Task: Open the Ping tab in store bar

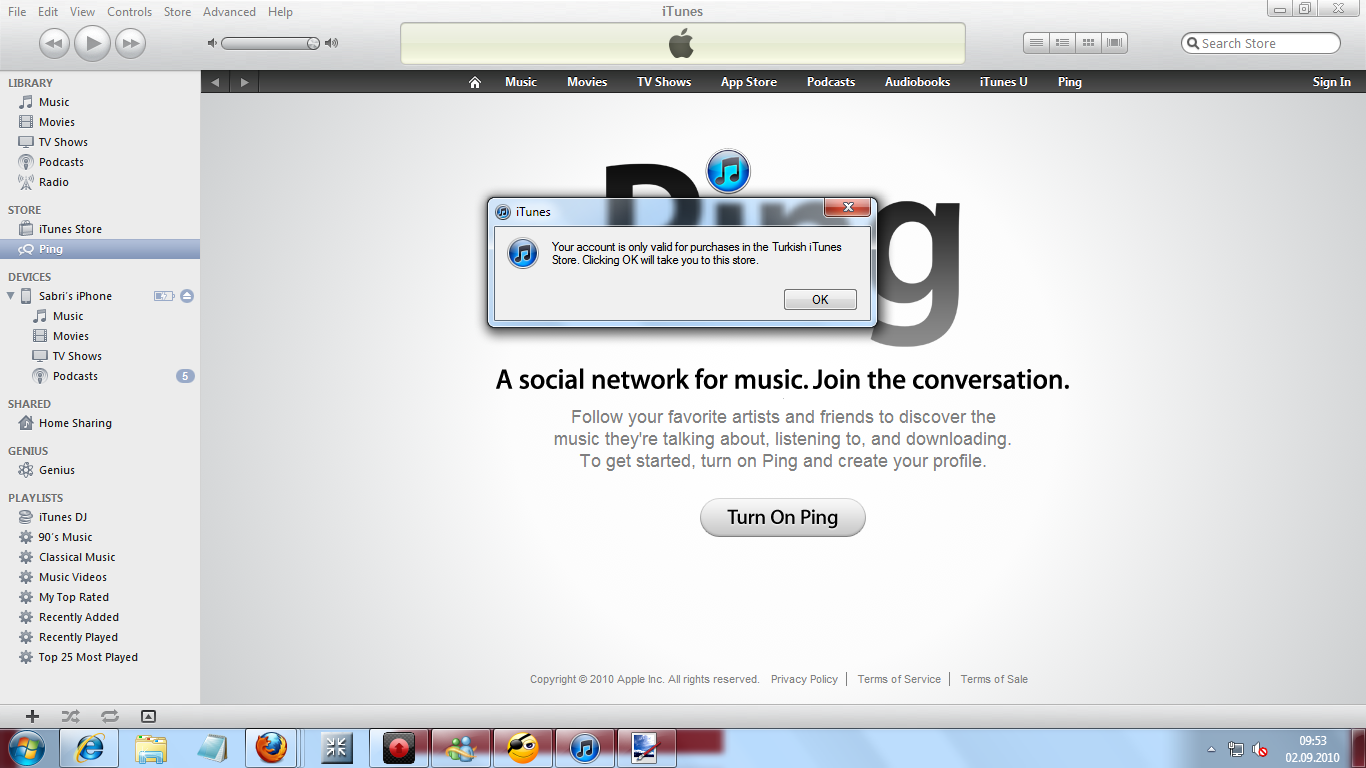Action: 1070,82
